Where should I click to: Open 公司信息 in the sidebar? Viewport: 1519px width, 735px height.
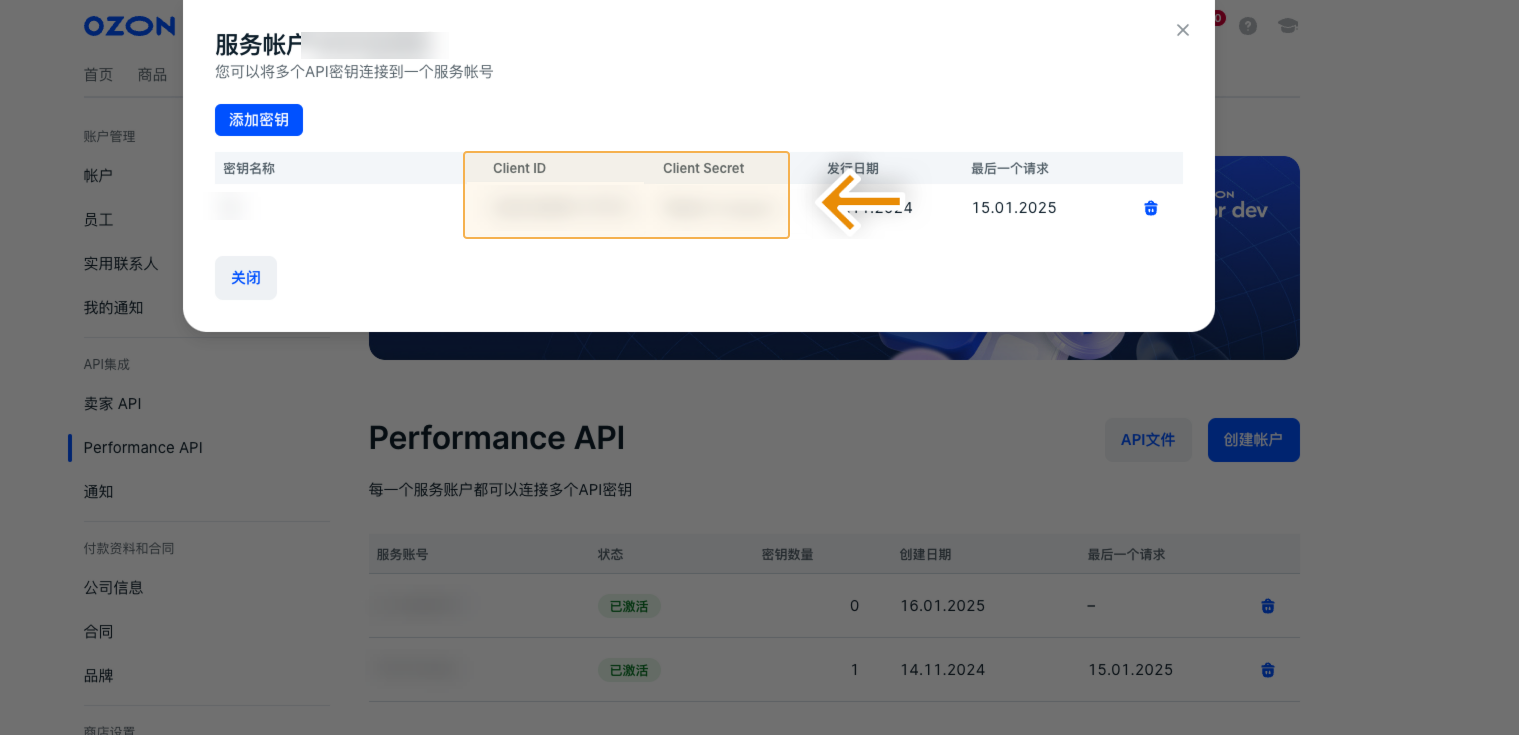tap(113, 588)
